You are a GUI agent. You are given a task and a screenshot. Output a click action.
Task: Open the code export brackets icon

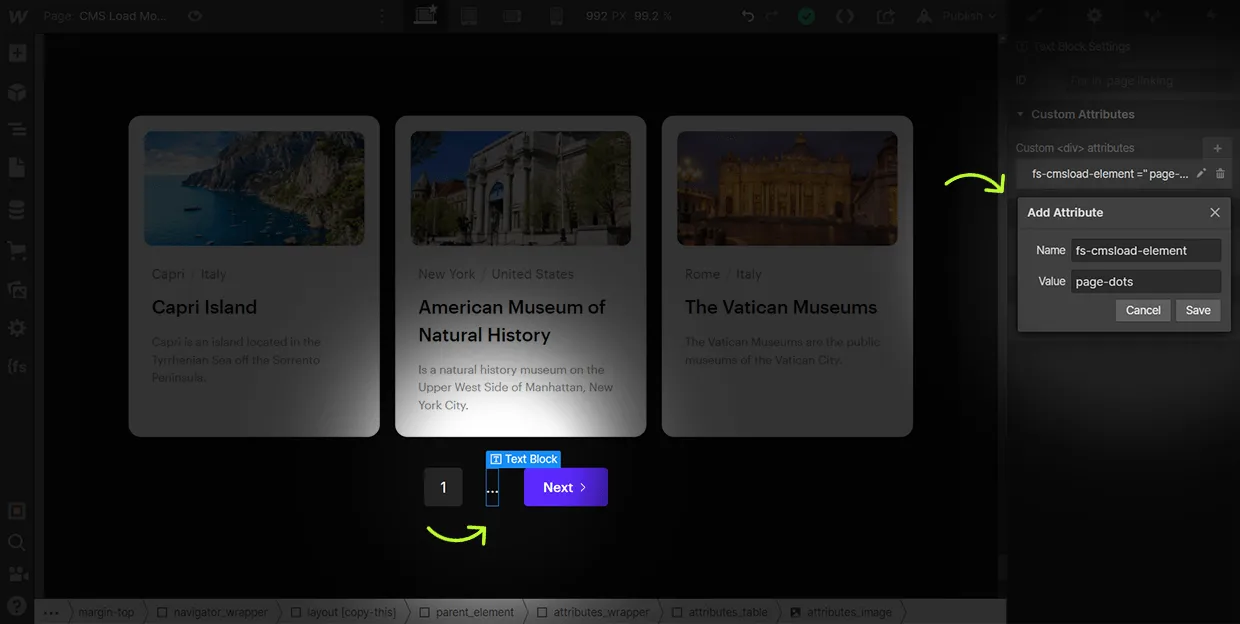click(845, 16)
